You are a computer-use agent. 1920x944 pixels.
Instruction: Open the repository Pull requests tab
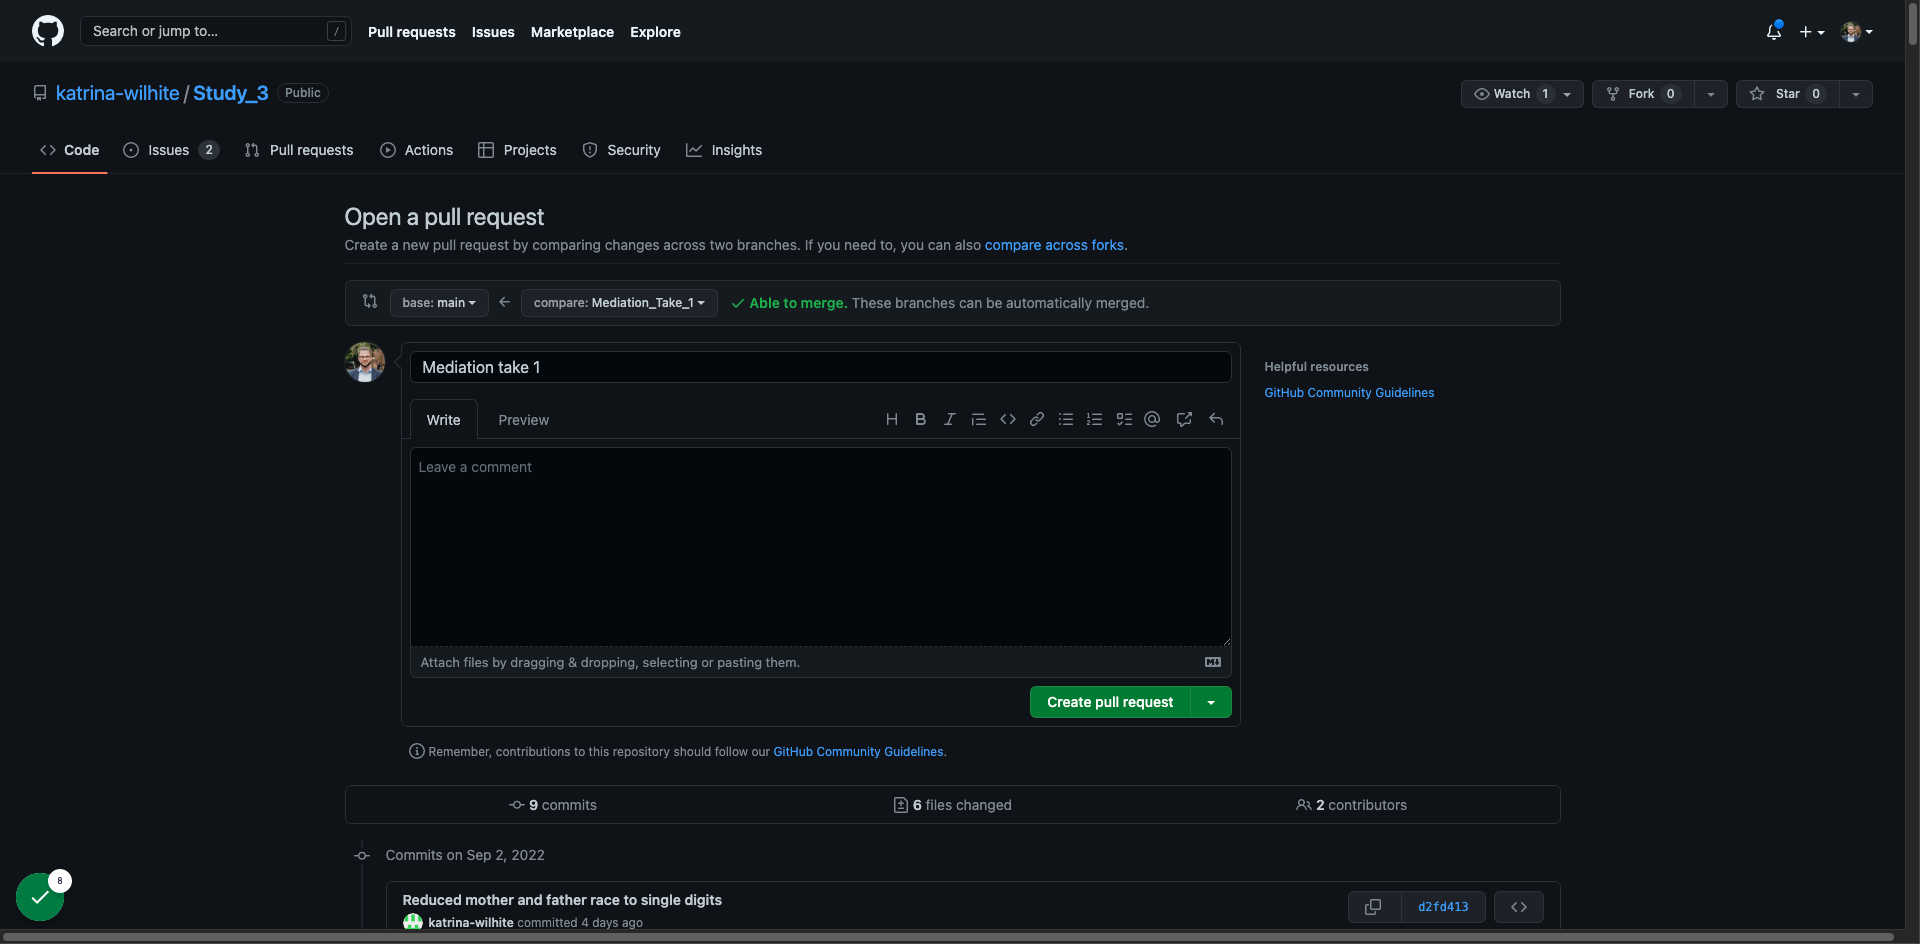click(x=299, y=150)
